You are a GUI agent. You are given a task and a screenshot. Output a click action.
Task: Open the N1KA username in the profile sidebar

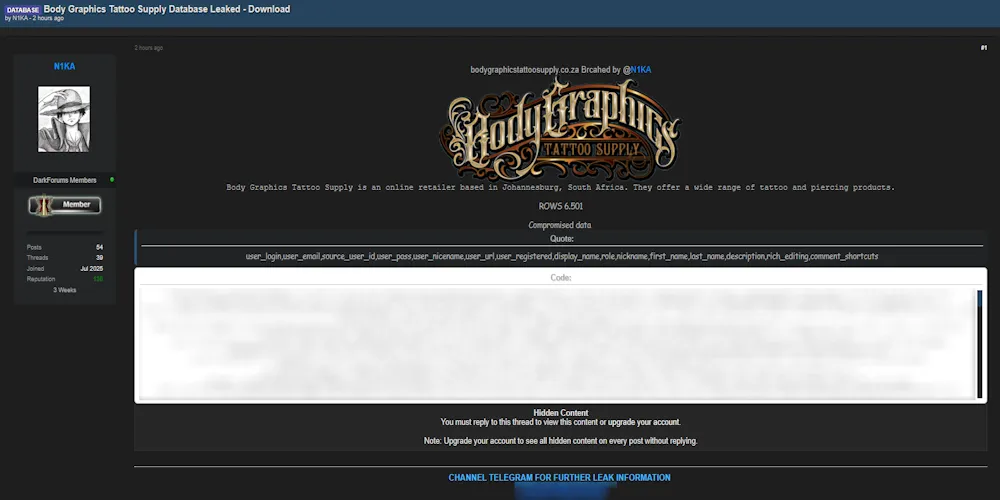[x=64, y=66]
